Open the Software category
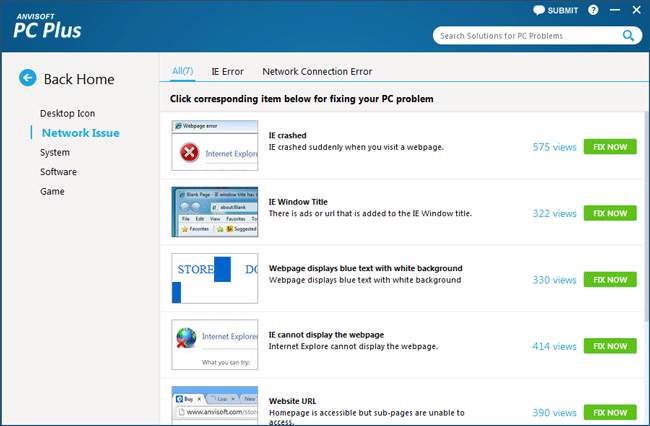650x426 pixels. coord(58,172)
